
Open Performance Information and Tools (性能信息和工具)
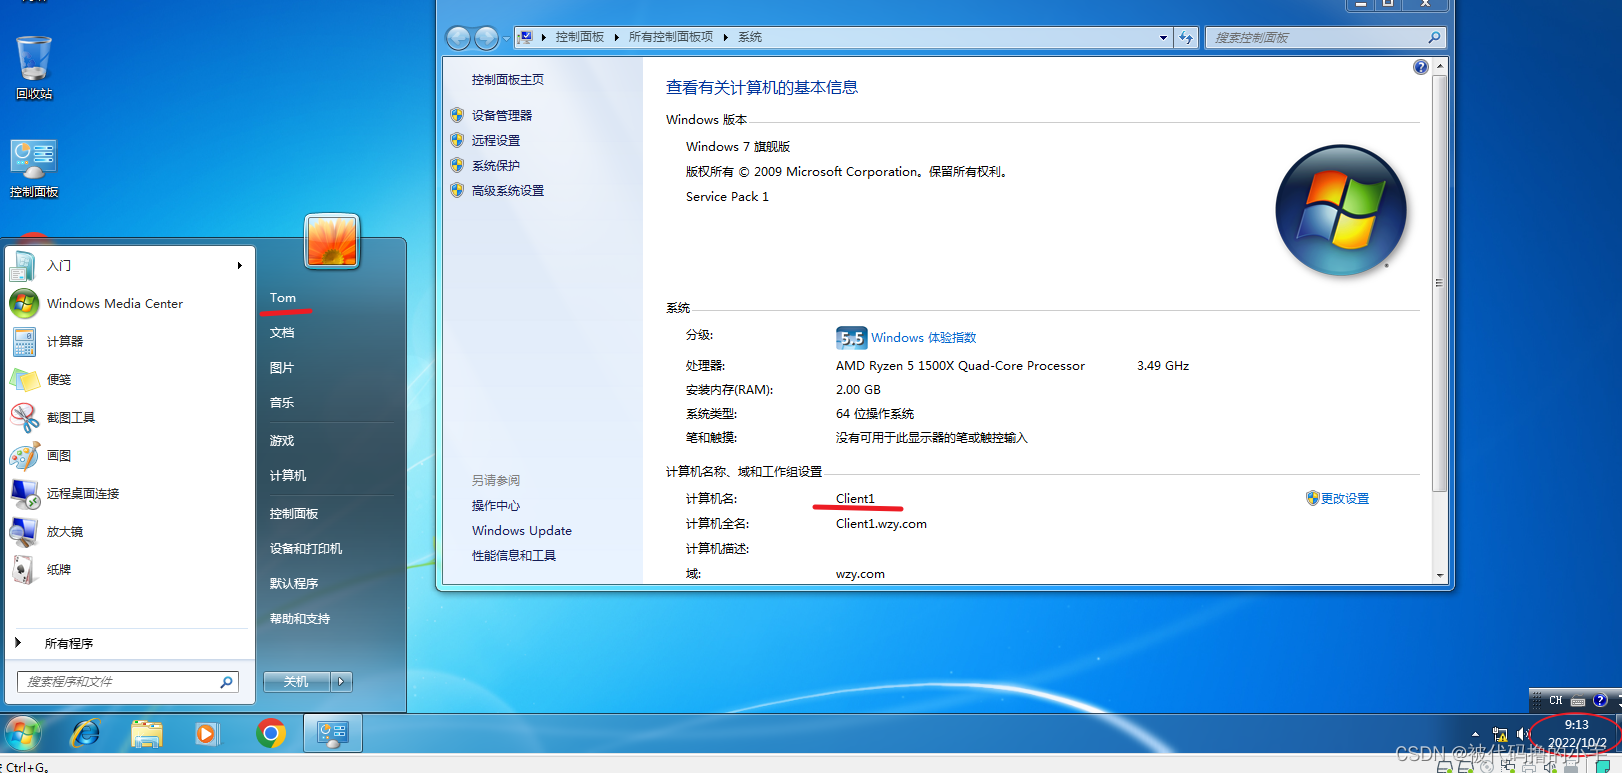514,556
